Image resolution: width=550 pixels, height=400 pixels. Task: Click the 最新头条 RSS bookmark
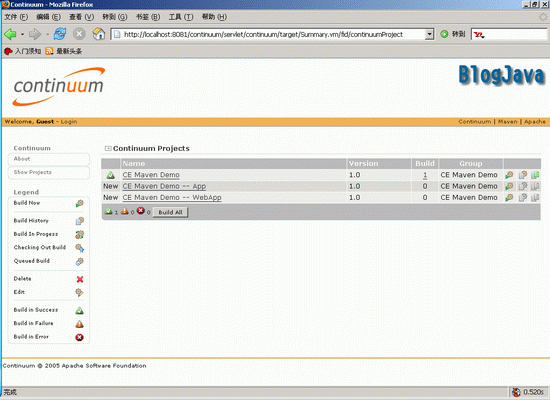63,51
